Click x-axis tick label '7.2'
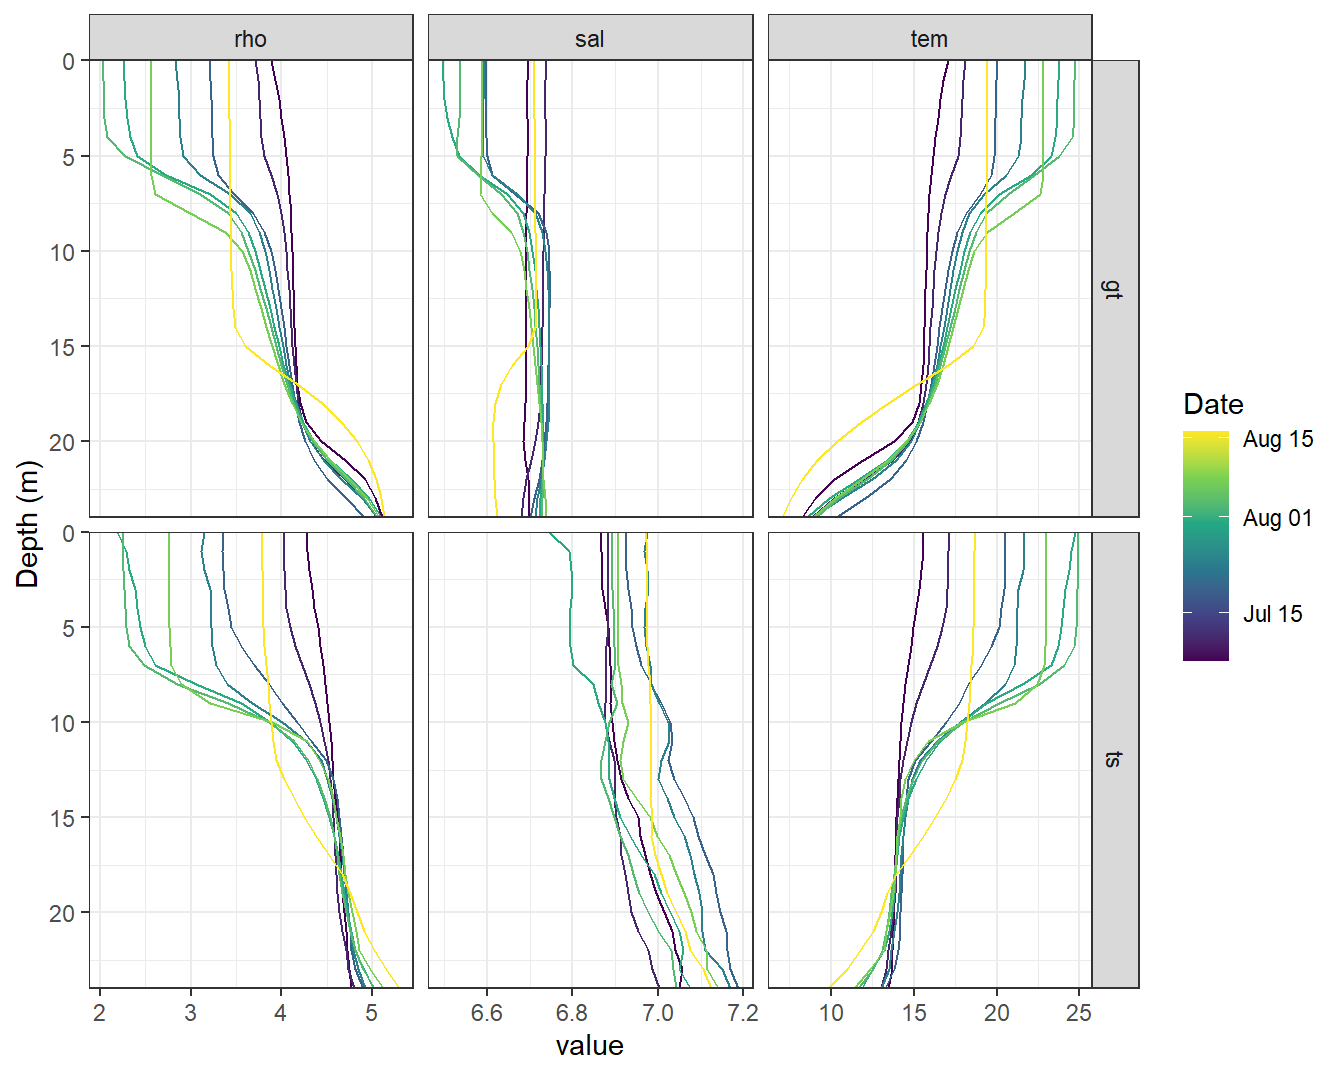 tap(743, 1013)
